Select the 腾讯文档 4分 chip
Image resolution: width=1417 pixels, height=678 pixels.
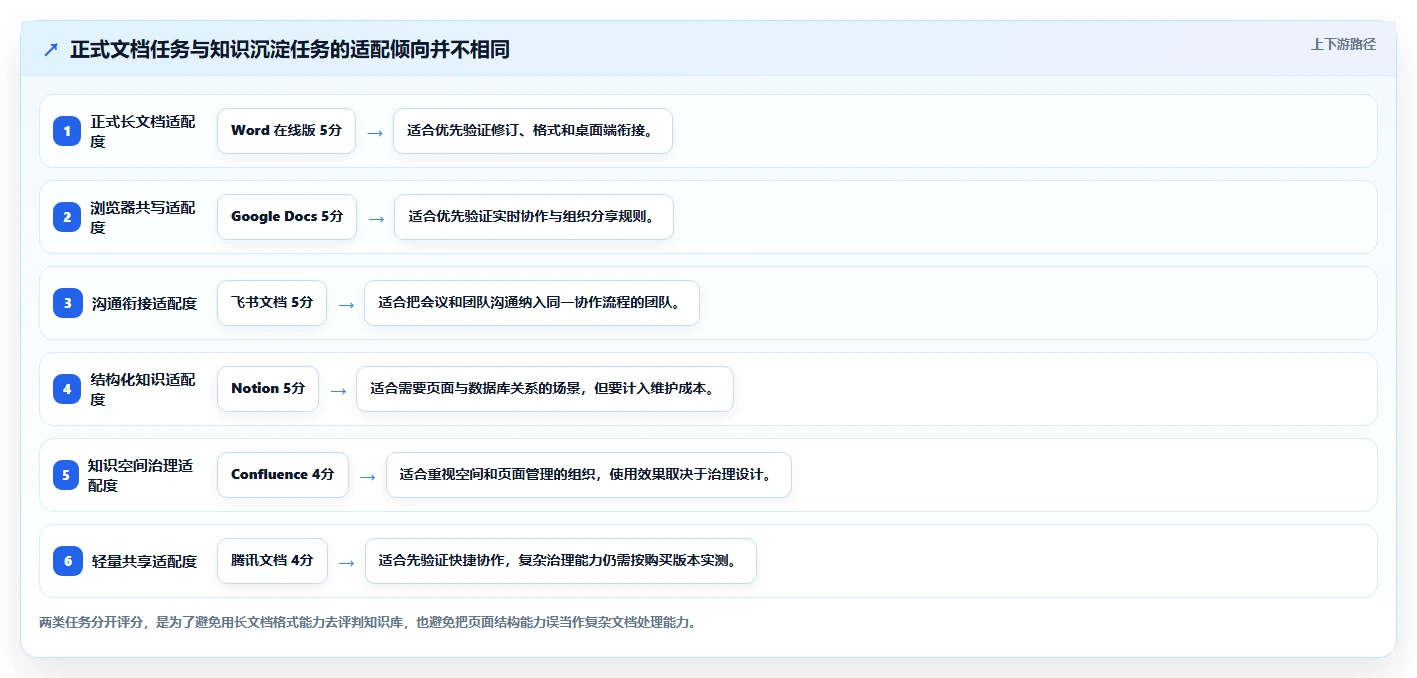[272, 561]
